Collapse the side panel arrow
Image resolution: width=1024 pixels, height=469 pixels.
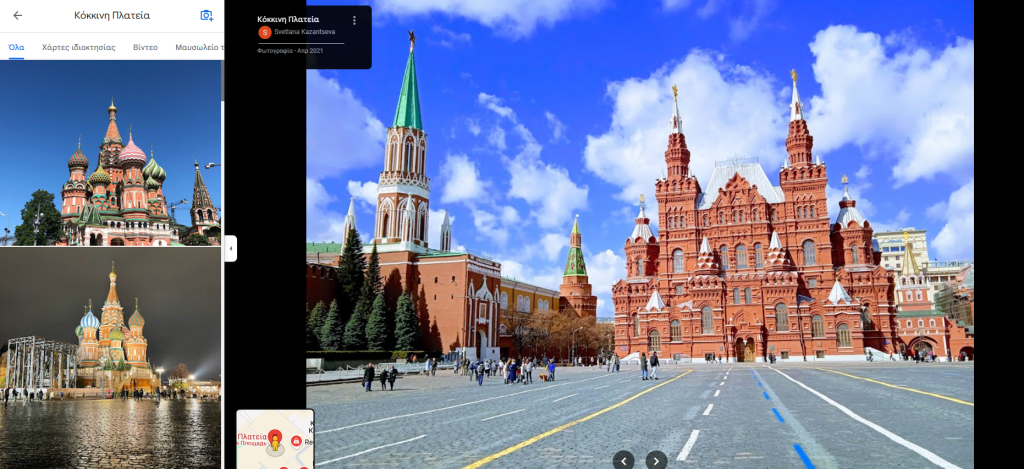(231, 248)
